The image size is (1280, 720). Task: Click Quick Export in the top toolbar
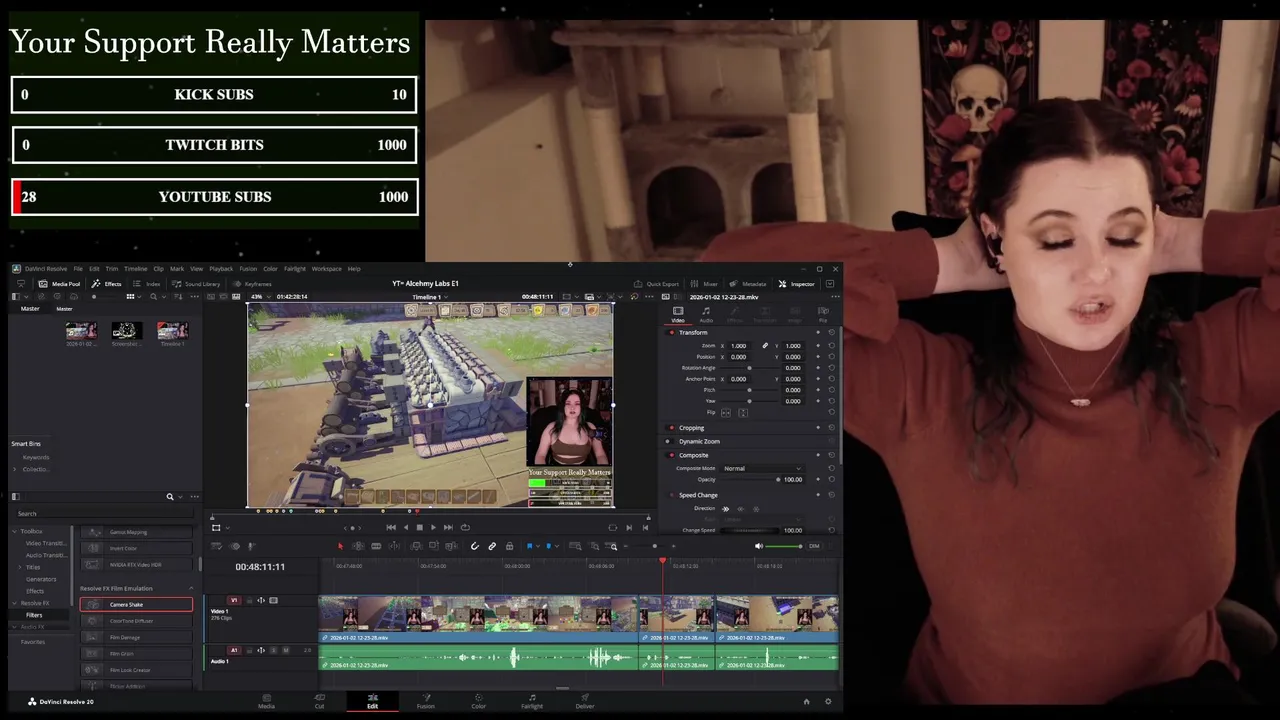[656, 284]
